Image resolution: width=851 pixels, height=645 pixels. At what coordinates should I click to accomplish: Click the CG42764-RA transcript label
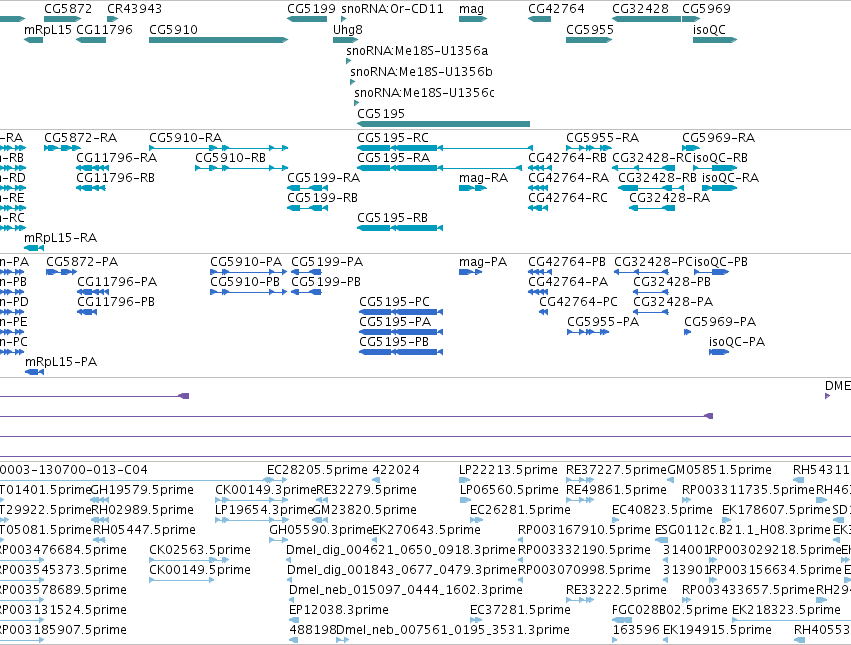(569, 178)
